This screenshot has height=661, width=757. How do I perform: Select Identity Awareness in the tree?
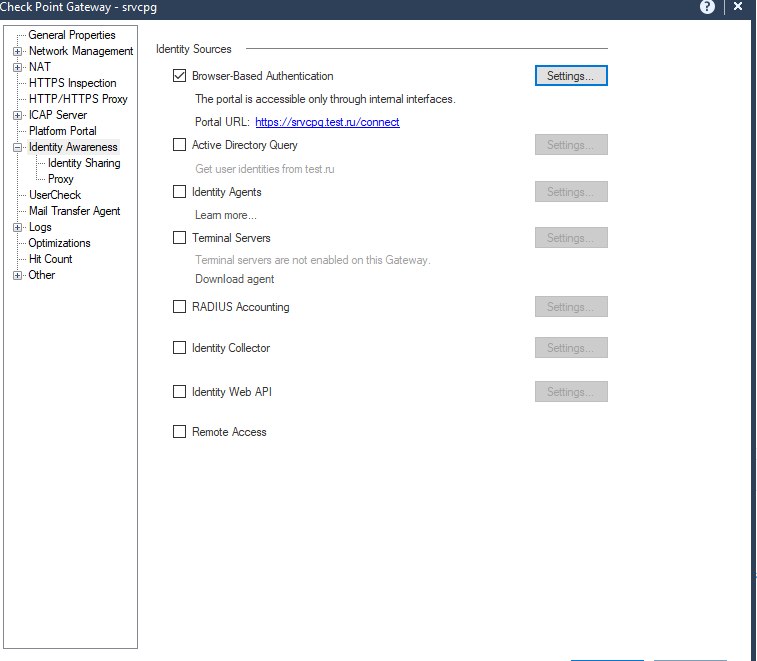click(x=73, y=147)
